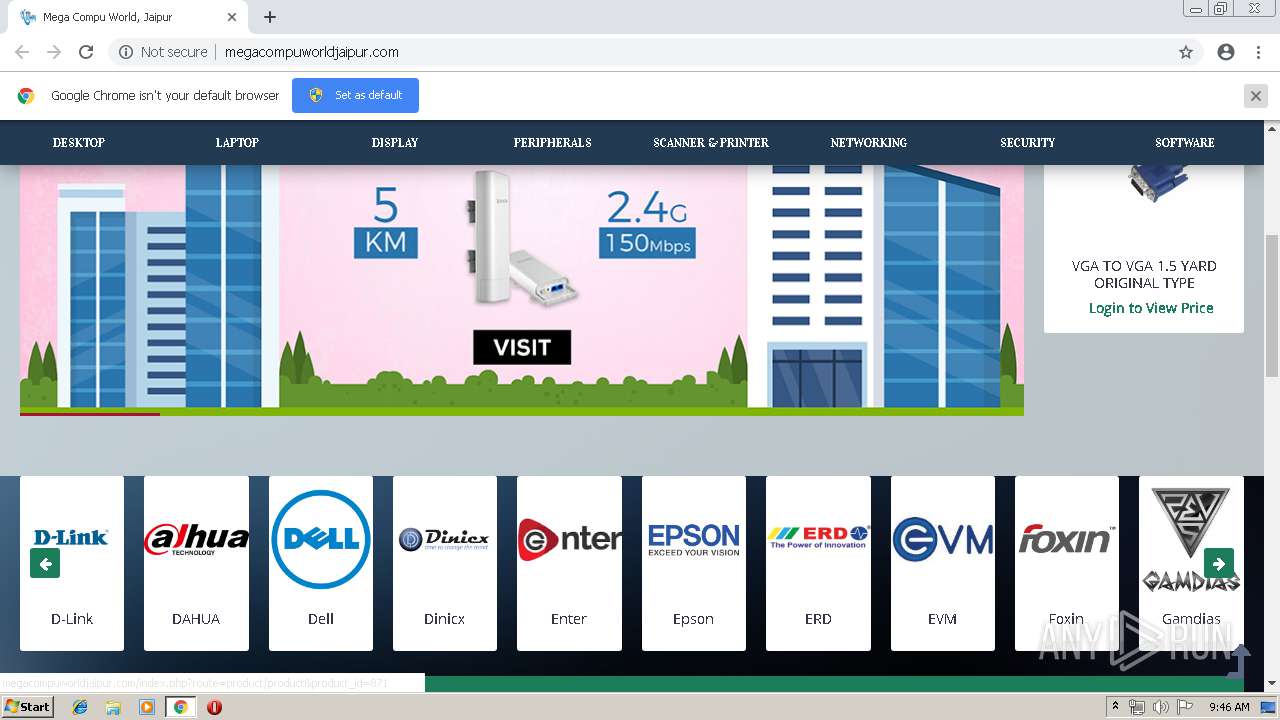Click the Foxin brand name text

[x=1066, y=619]
